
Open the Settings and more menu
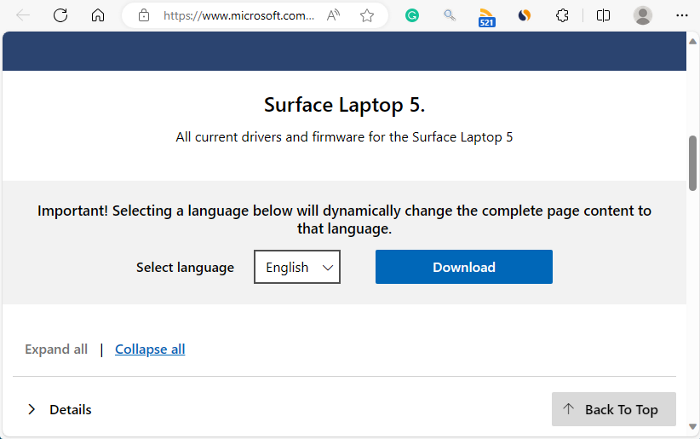(x=684, y=16)
